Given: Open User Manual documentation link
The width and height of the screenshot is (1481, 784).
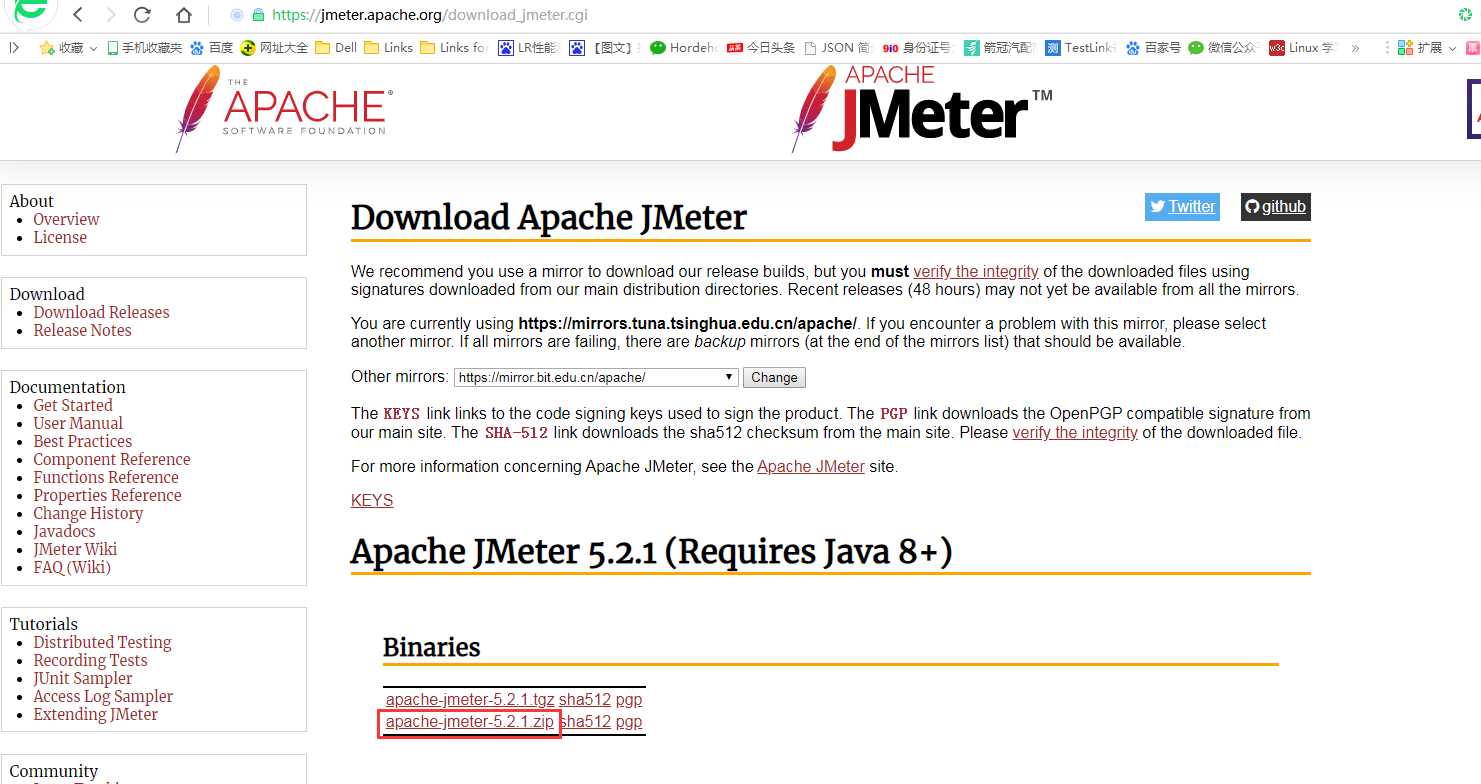Looking at the screenshot, I should click(x=78, y=423).
